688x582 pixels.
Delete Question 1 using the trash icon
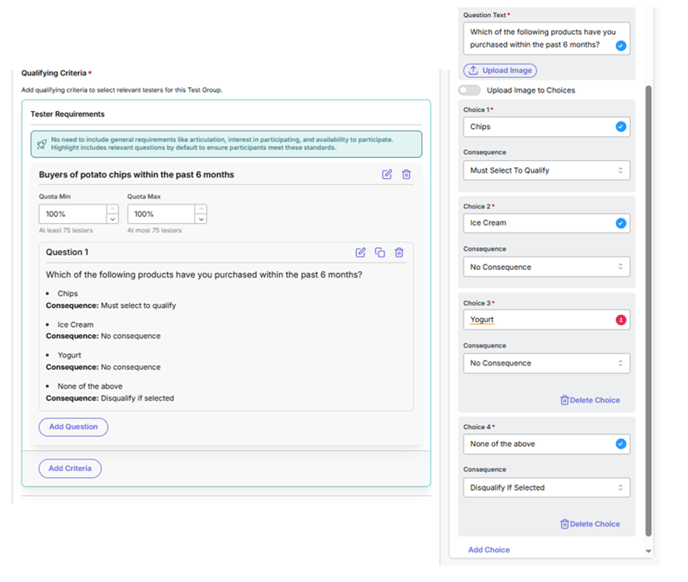tap(399, 253)
